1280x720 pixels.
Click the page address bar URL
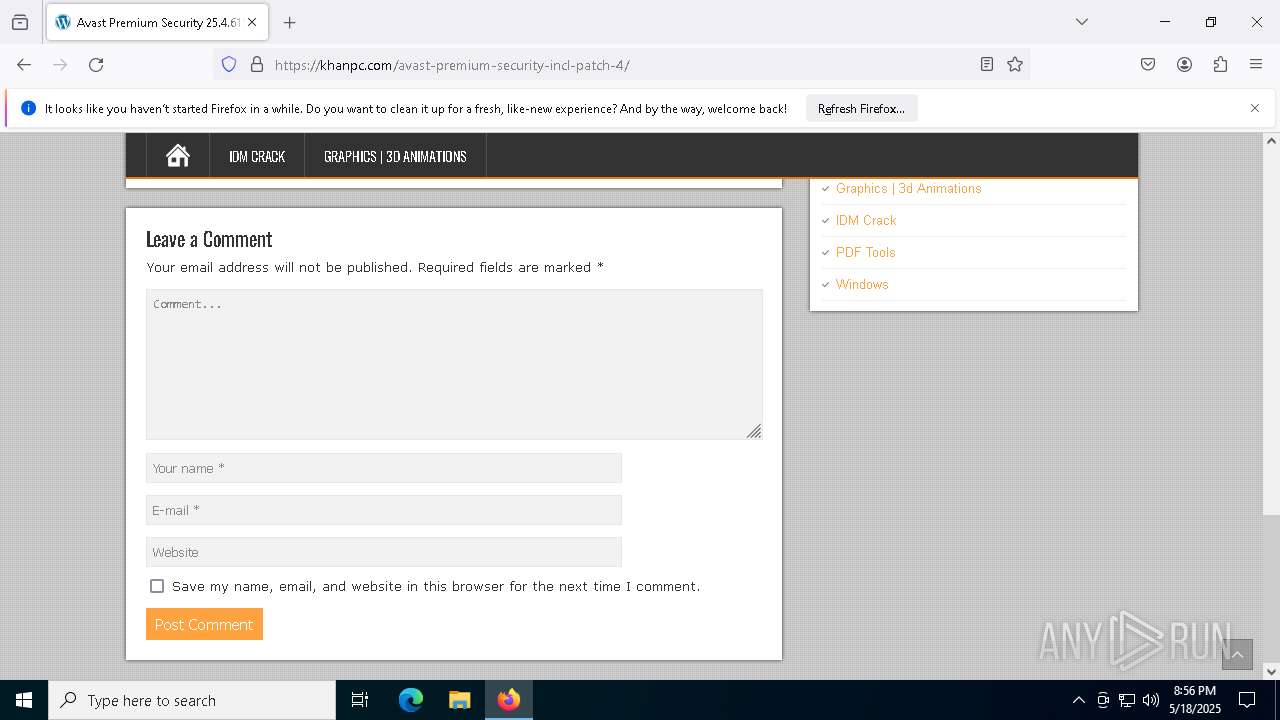click(452, 65)
